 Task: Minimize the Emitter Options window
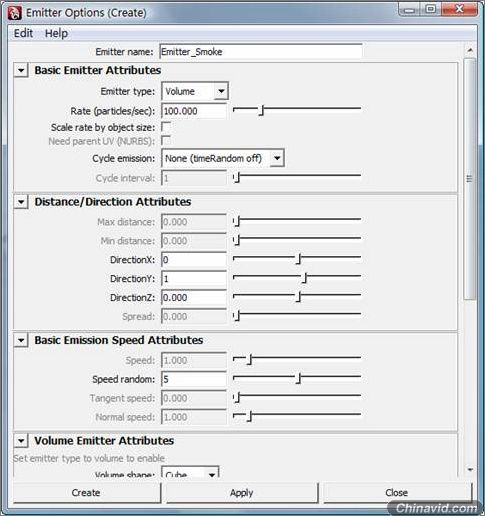coord(409,9)
